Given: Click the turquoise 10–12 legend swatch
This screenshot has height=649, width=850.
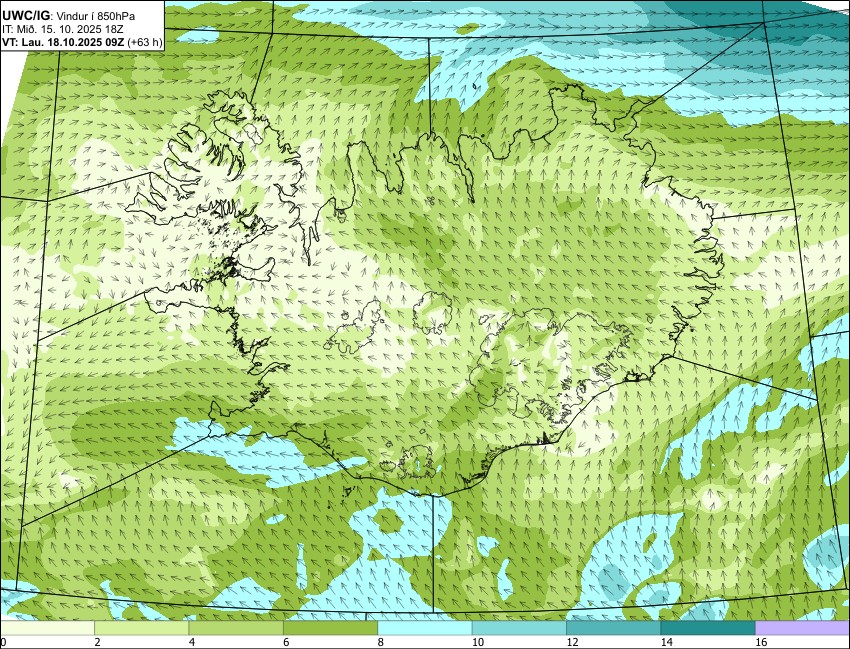Looking at the screenshot, I should click(519, 628).
